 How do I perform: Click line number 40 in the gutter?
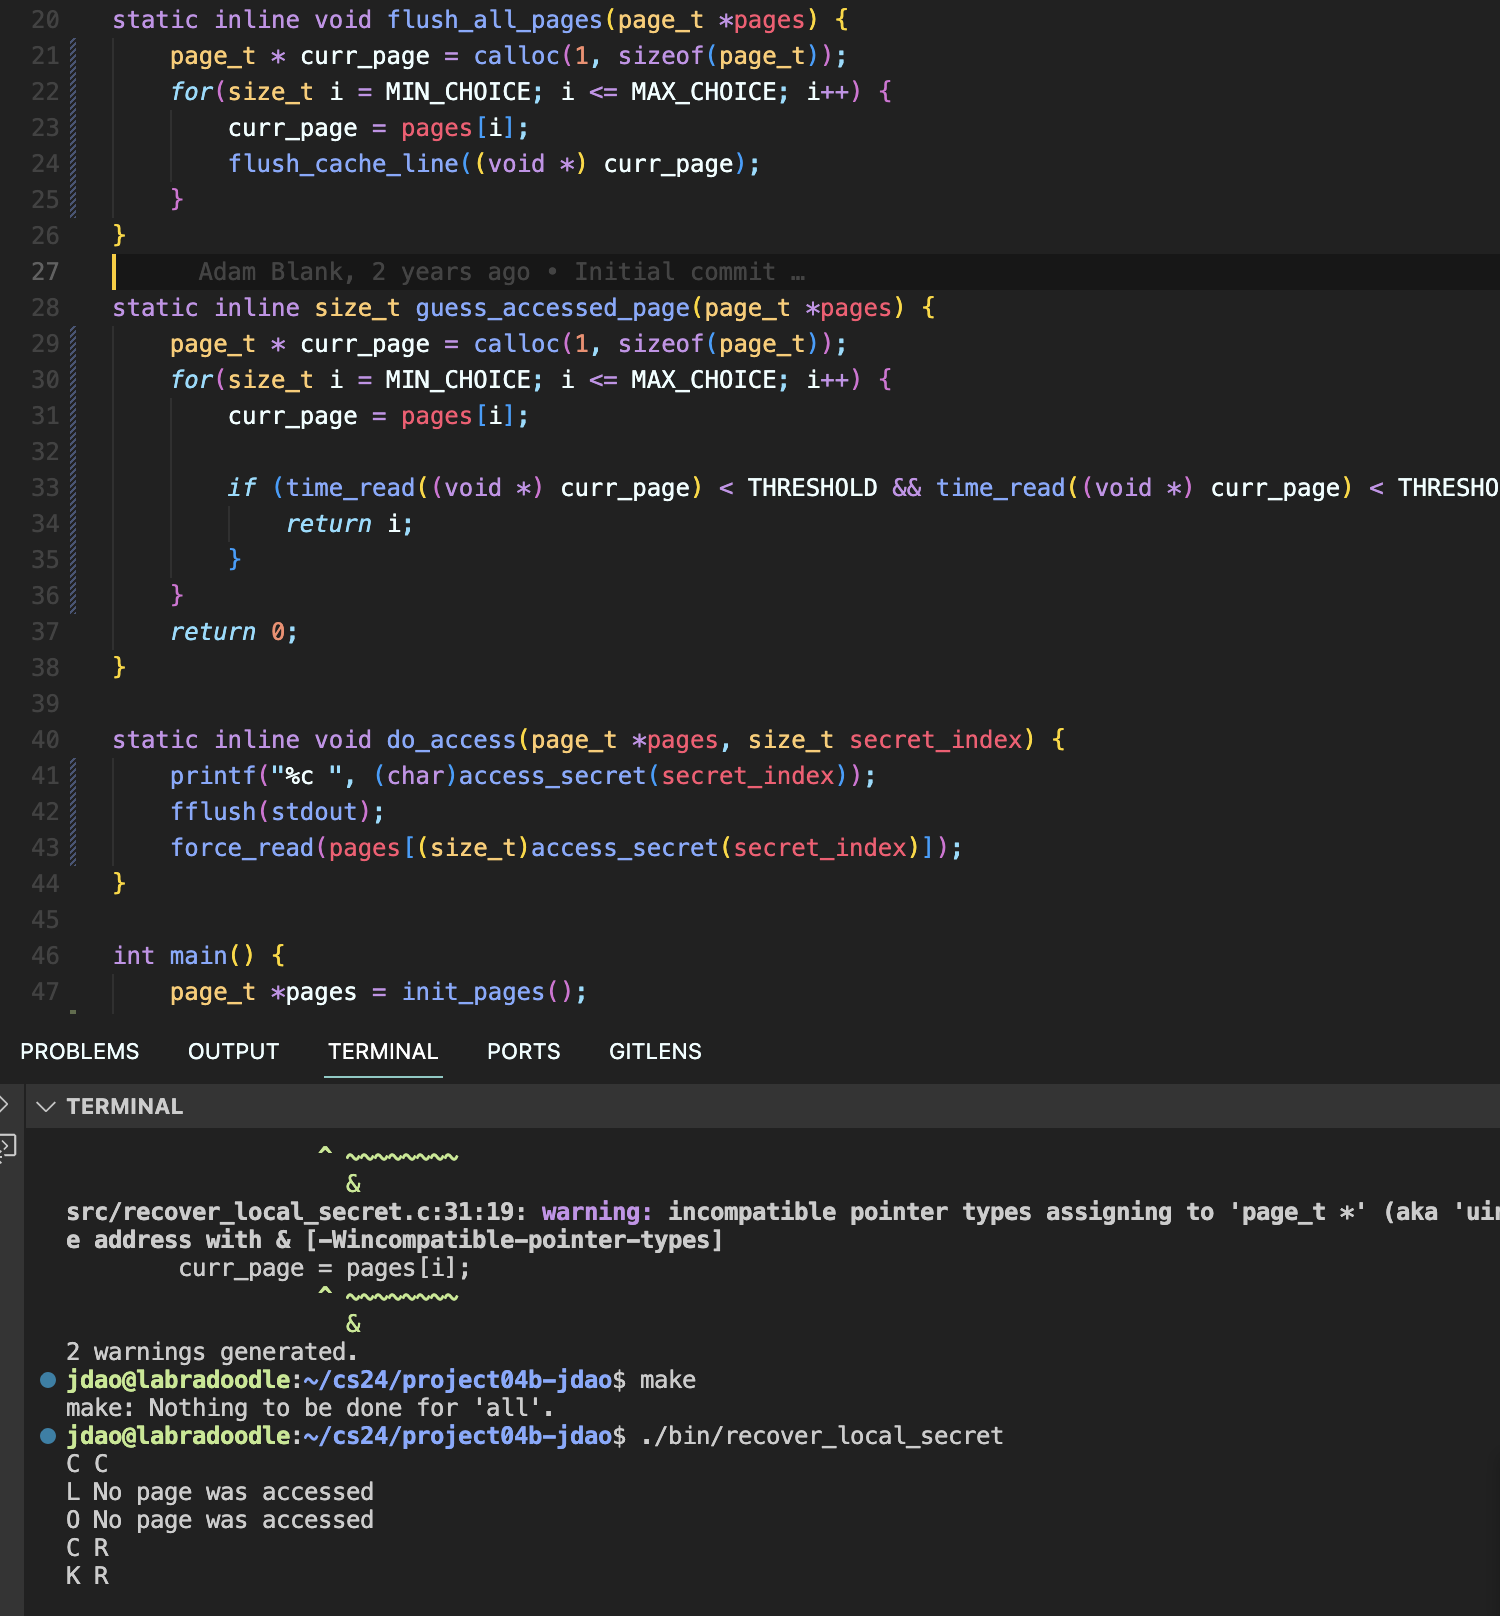pos(45,740)
